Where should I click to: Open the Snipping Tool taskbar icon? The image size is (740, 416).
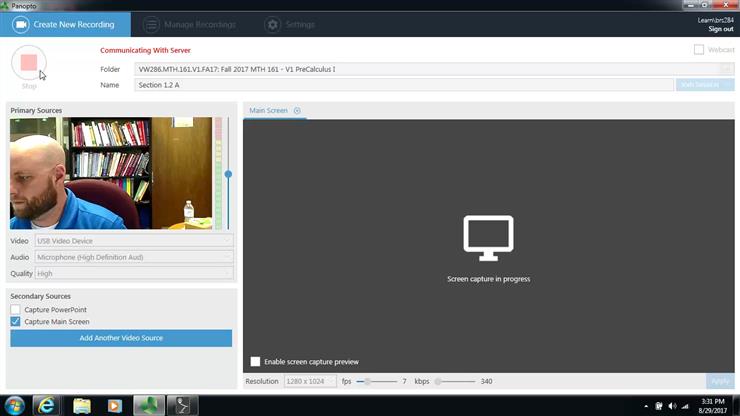[x=182, y=405]
